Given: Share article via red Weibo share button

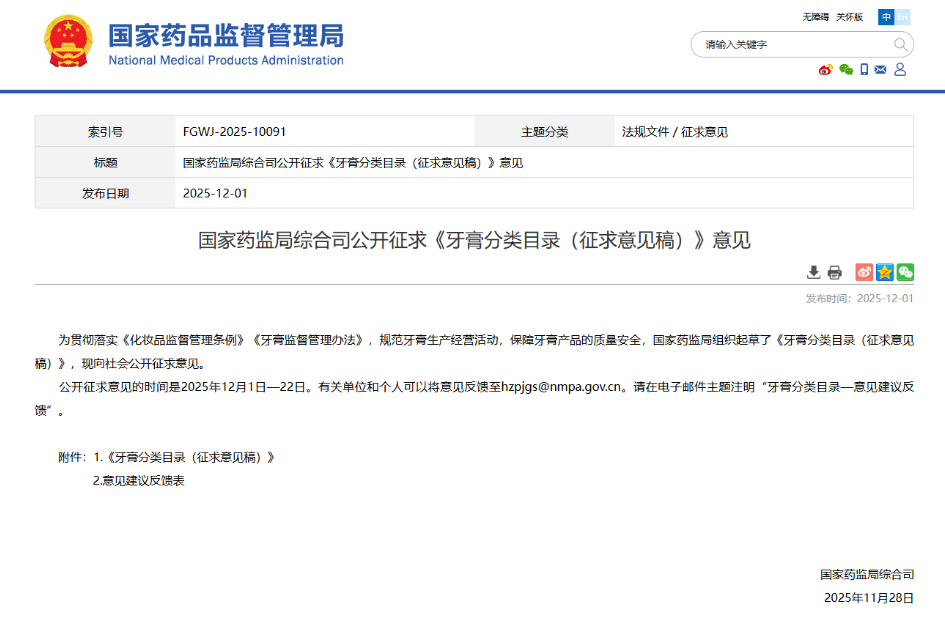Looking at the screenshot, I should [x=864, y=272].
